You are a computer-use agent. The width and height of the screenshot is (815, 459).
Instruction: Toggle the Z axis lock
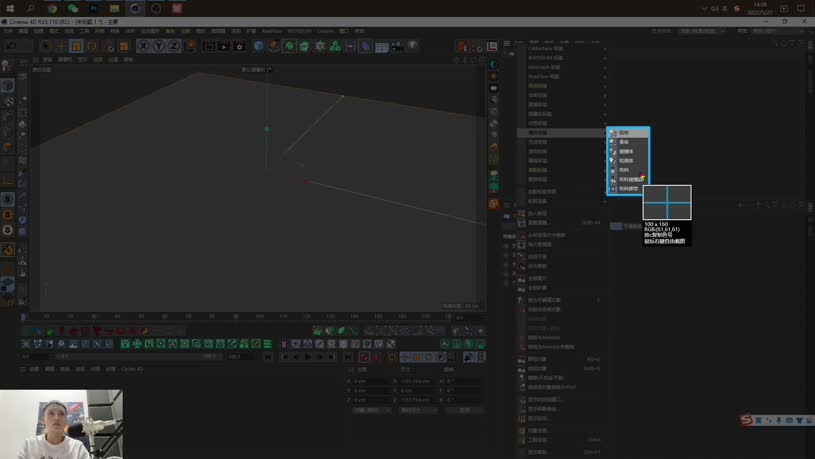[x=174, y=46]
